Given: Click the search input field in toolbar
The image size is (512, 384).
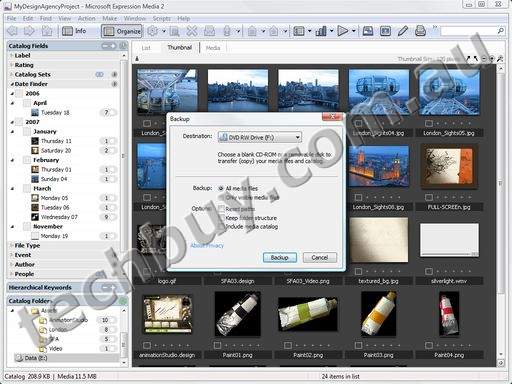Looking at the screenshot, I should (468, 31).
